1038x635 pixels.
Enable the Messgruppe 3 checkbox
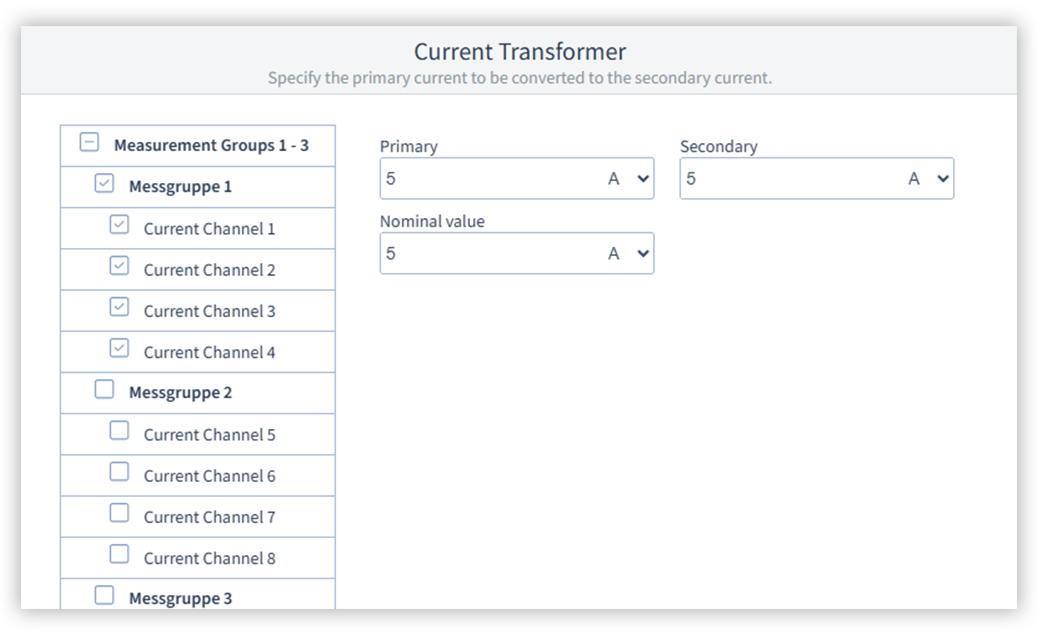click(x=104, y=596)
